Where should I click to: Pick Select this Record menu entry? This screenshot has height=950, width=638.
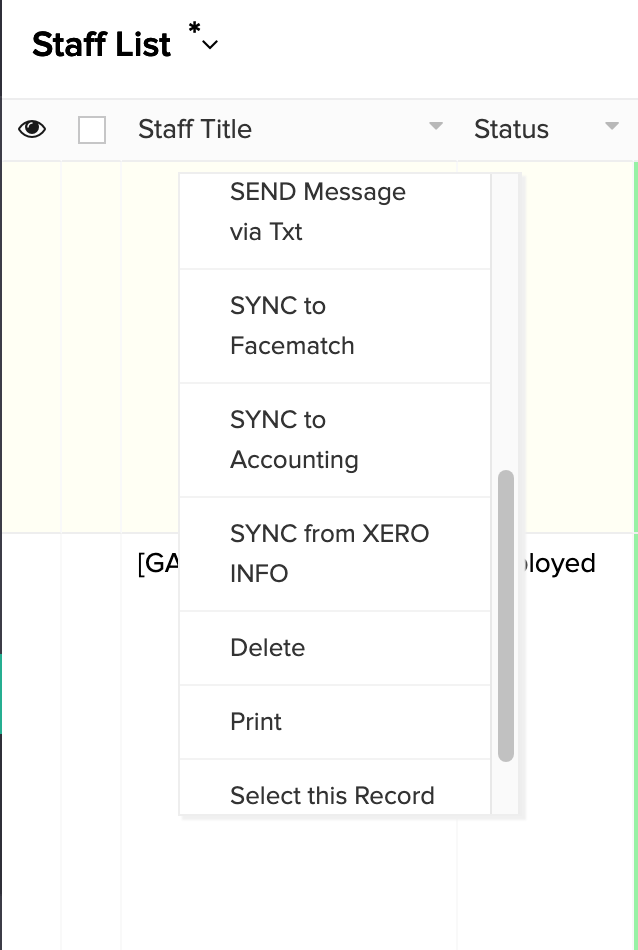pos(332,796)
